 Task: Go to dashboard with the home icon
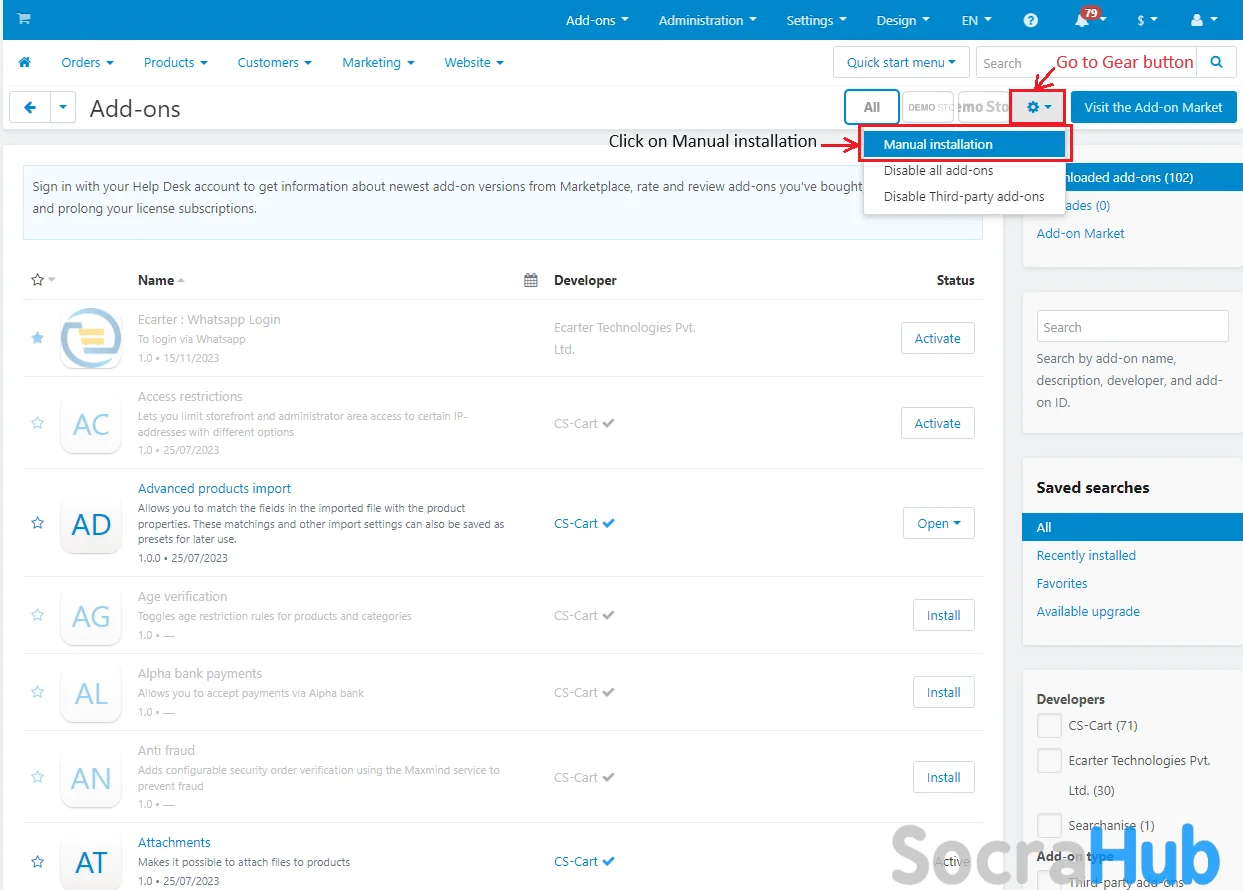coord(25,62)
